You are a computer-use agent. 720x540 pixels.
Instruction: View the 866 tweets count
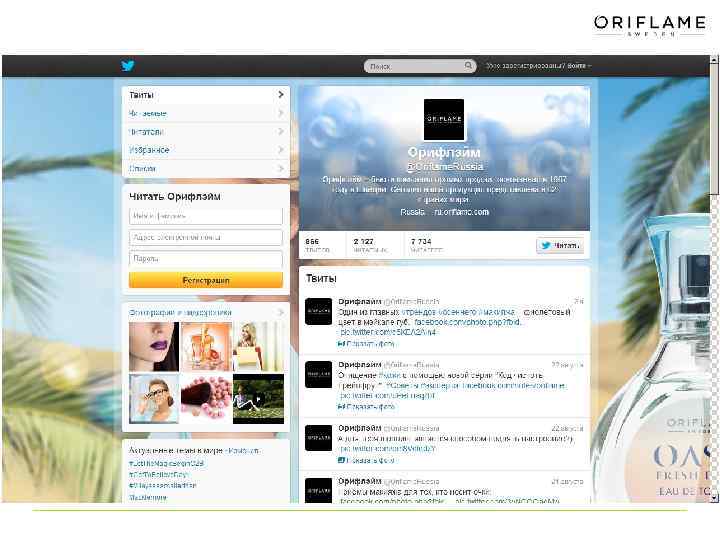317,245
